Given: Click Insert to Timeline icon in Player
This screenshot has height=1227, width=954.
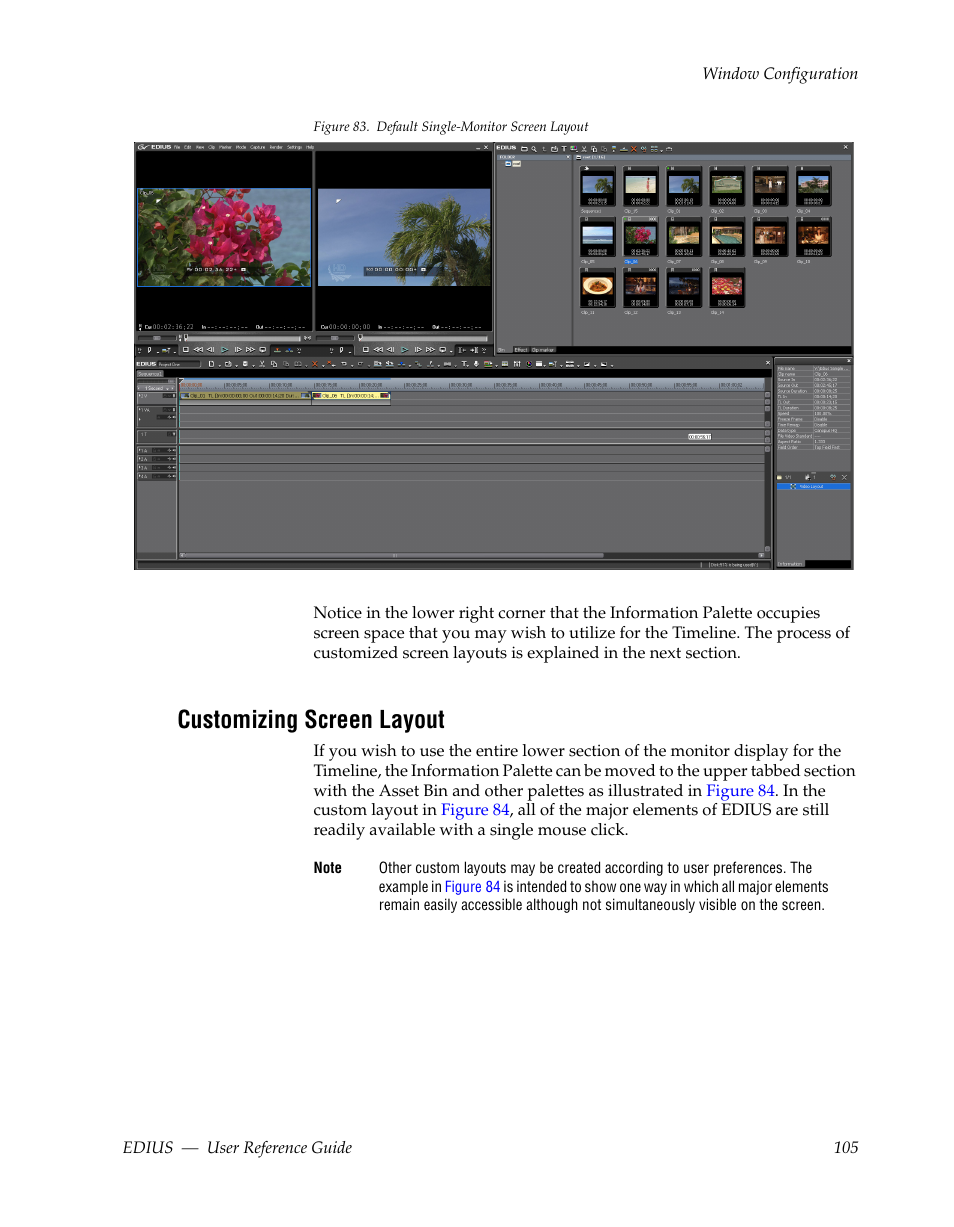Looking at the screenshot, I should click(277, 350).
